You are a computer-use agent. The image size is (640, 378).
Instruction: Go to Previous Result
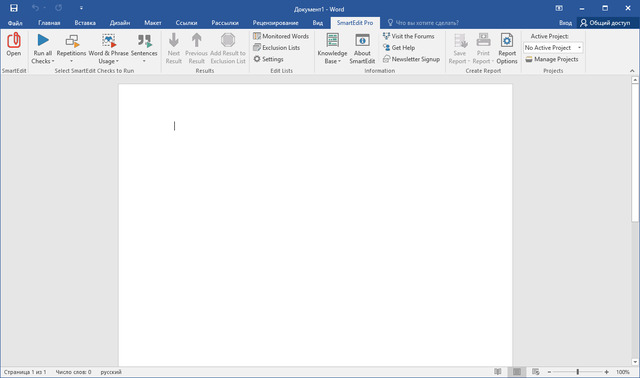[196, 48]
